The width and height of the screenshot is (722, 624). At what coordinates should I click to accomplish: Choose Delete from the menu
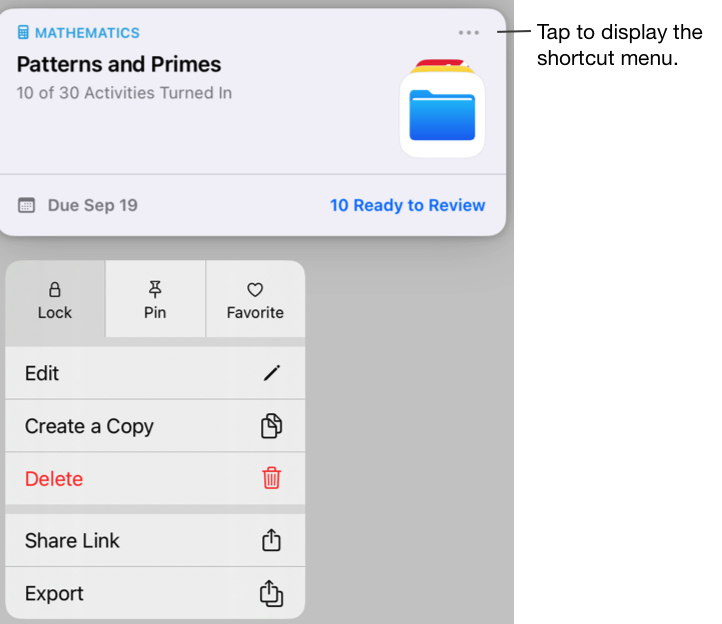pos(54,479)
